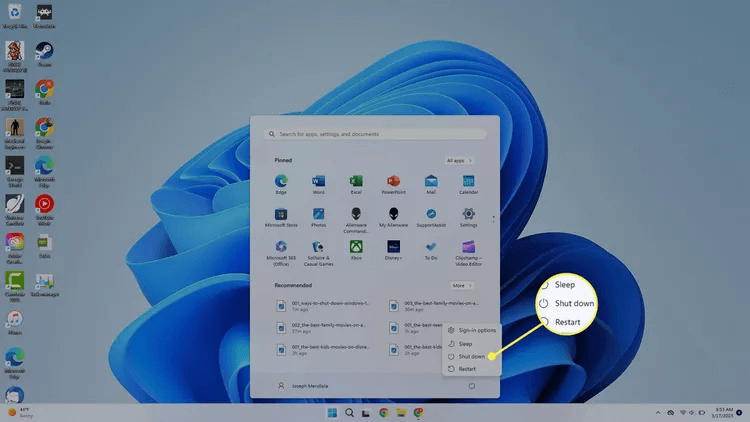Open Microsoft Store in pinned apps
The height and width of the screenshot is (422, 750).
pyautogui.click(x=281, y=217)
